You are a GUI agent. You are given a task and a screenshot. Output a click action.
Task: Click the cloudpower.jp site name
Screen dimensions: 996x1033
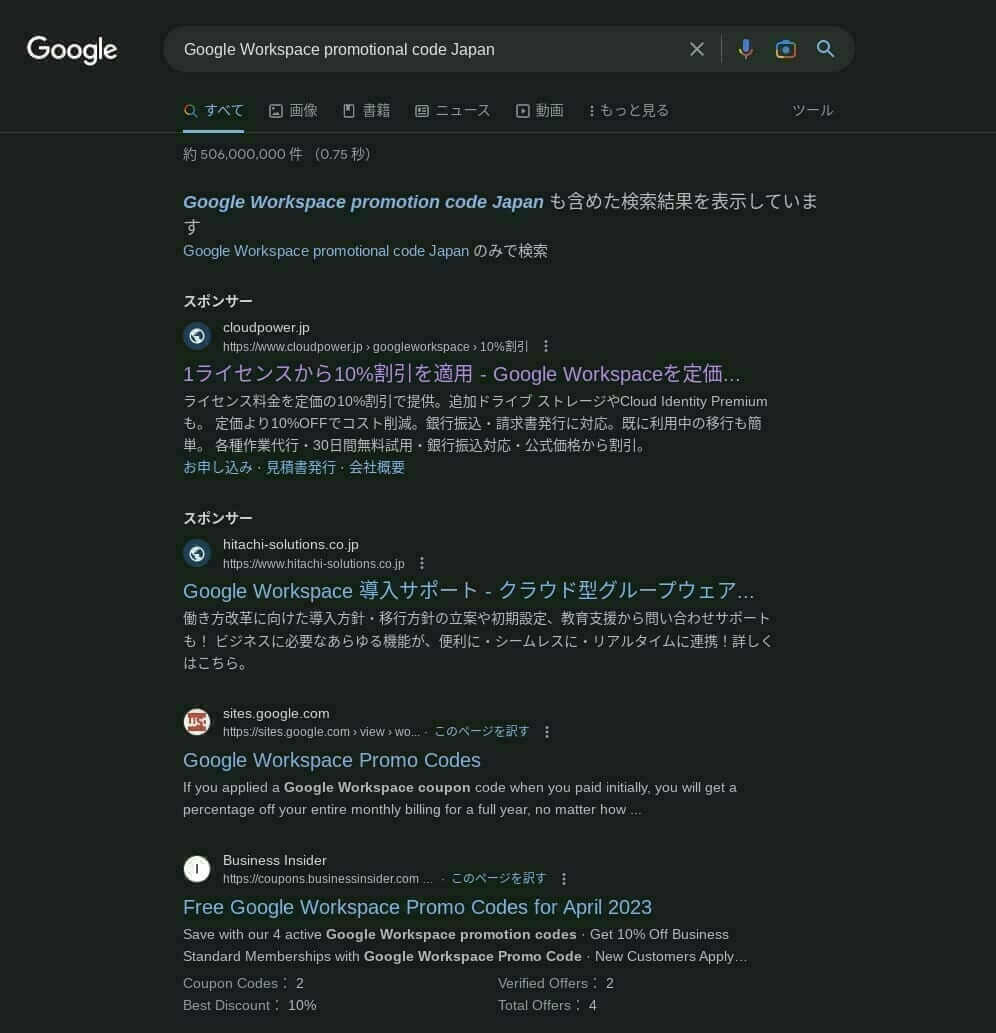pyautogui.click(x=266, y=327)
